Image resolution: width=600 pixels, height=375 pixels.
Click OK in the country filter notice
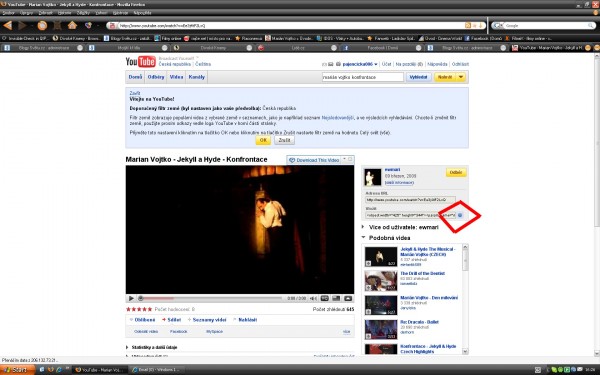tap(263, 140)
